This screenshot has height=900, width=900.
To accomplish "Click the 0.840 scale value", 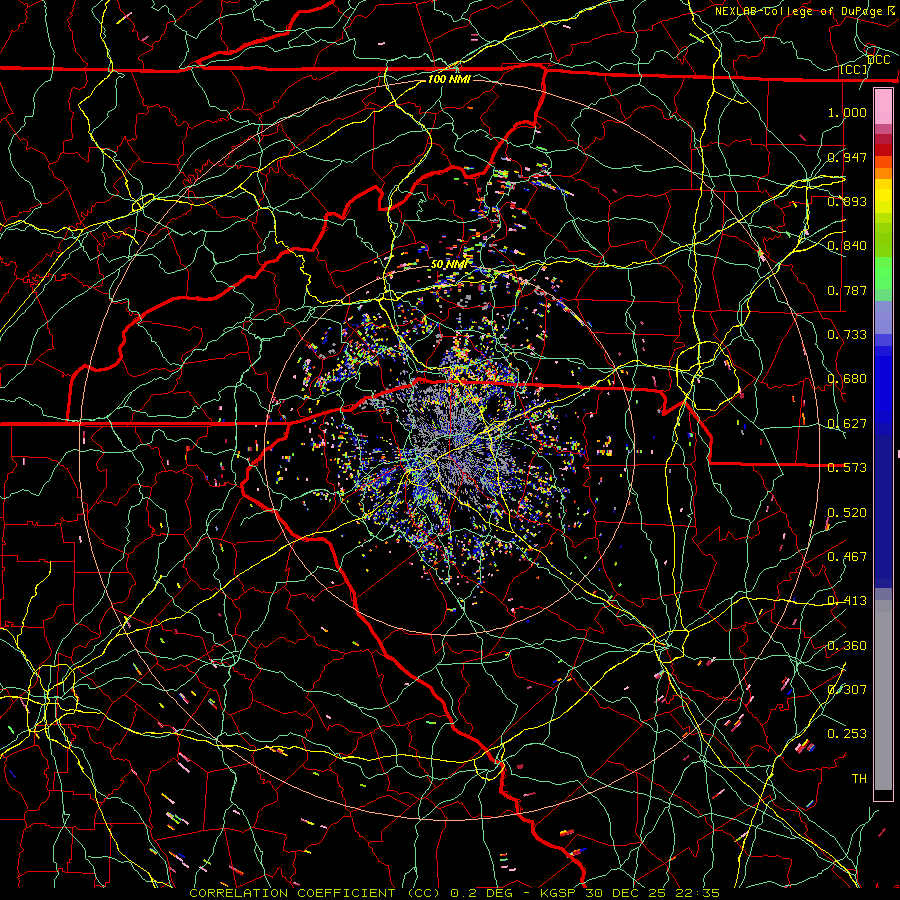I will [847, 246].
